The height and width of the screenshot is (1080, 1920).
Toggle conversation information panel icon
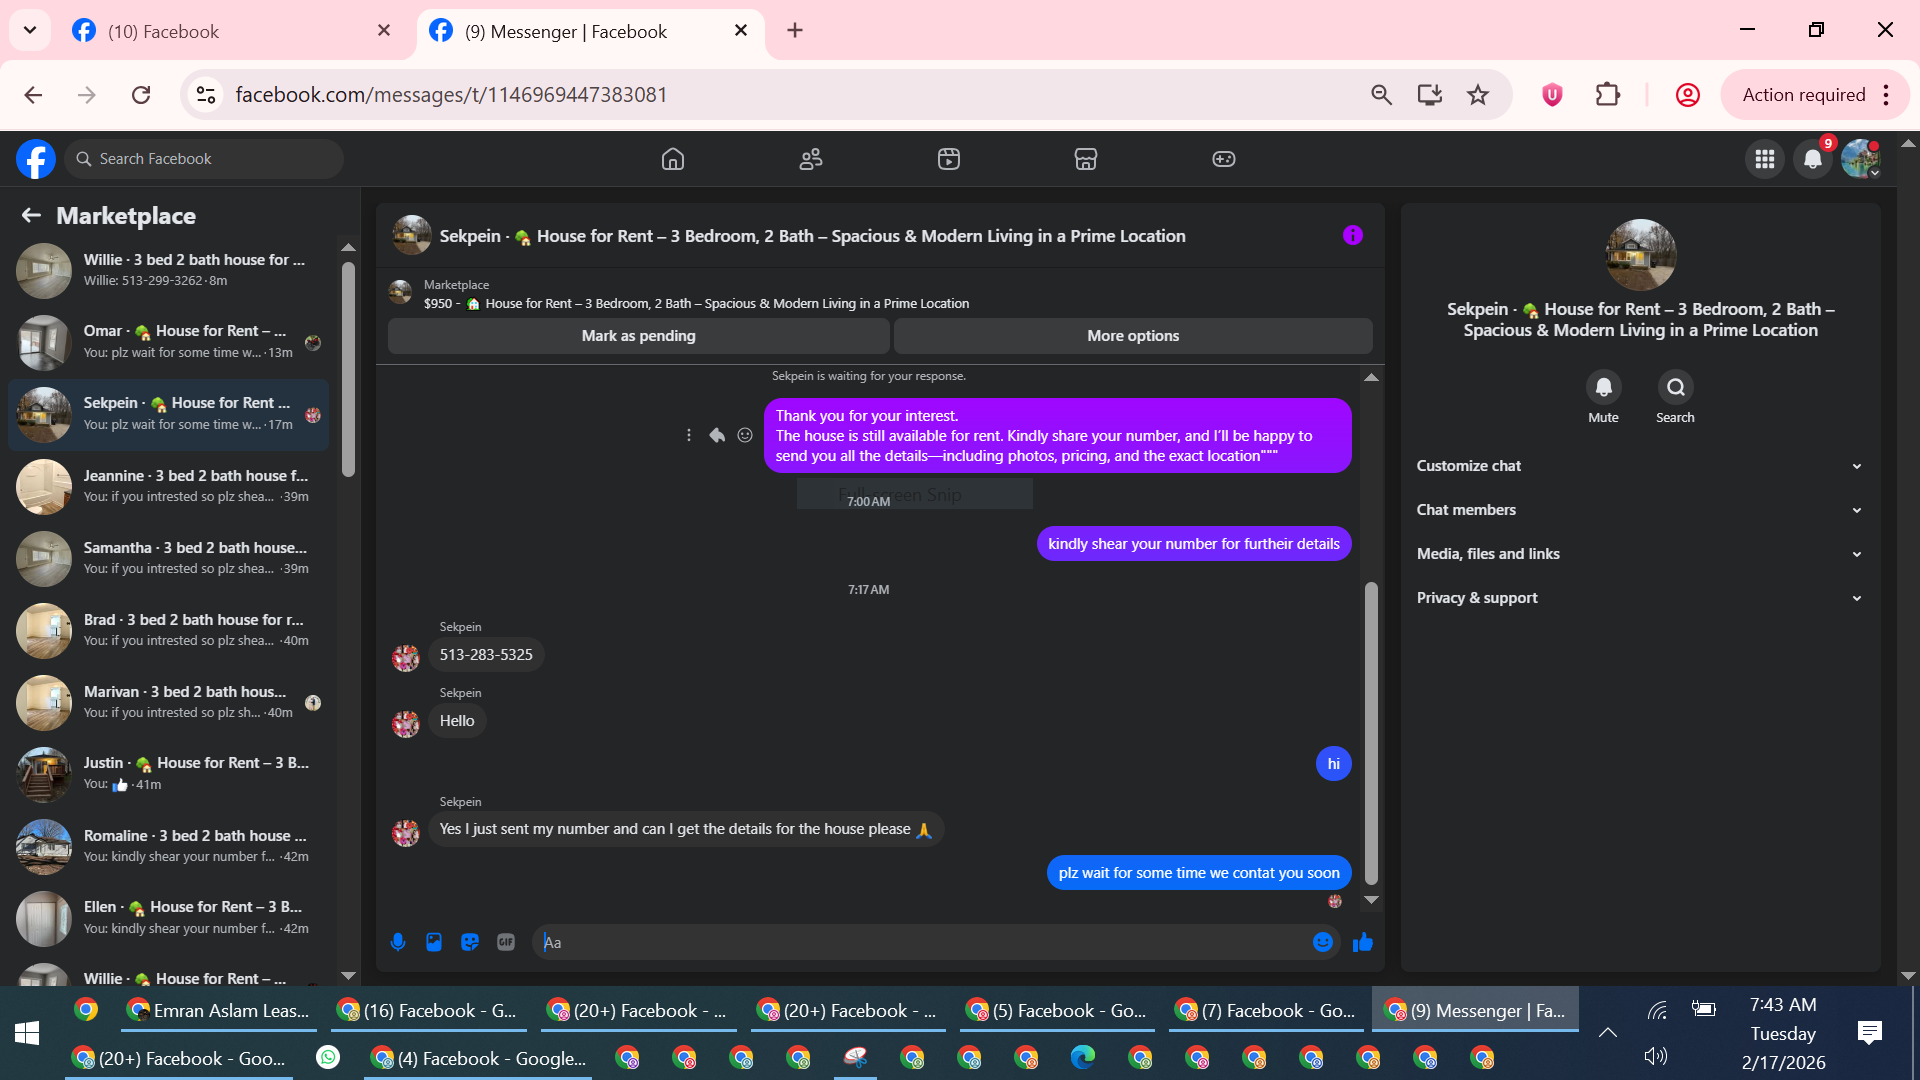[1352, 236]
